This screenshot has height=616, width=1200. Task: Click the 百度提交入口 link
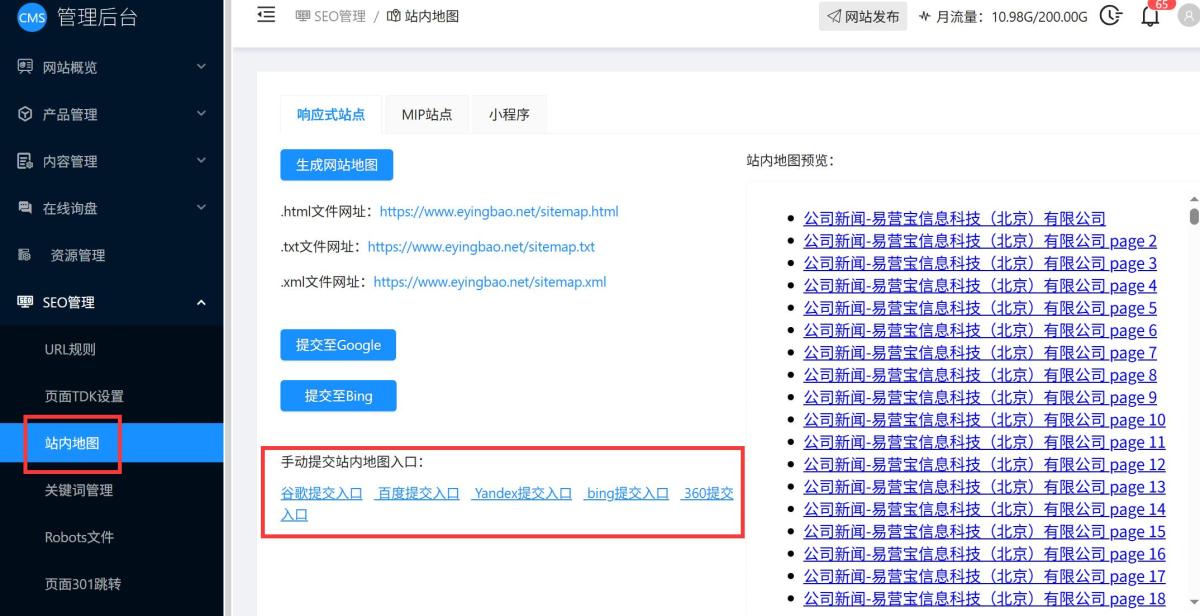click(x=418, y=493)
